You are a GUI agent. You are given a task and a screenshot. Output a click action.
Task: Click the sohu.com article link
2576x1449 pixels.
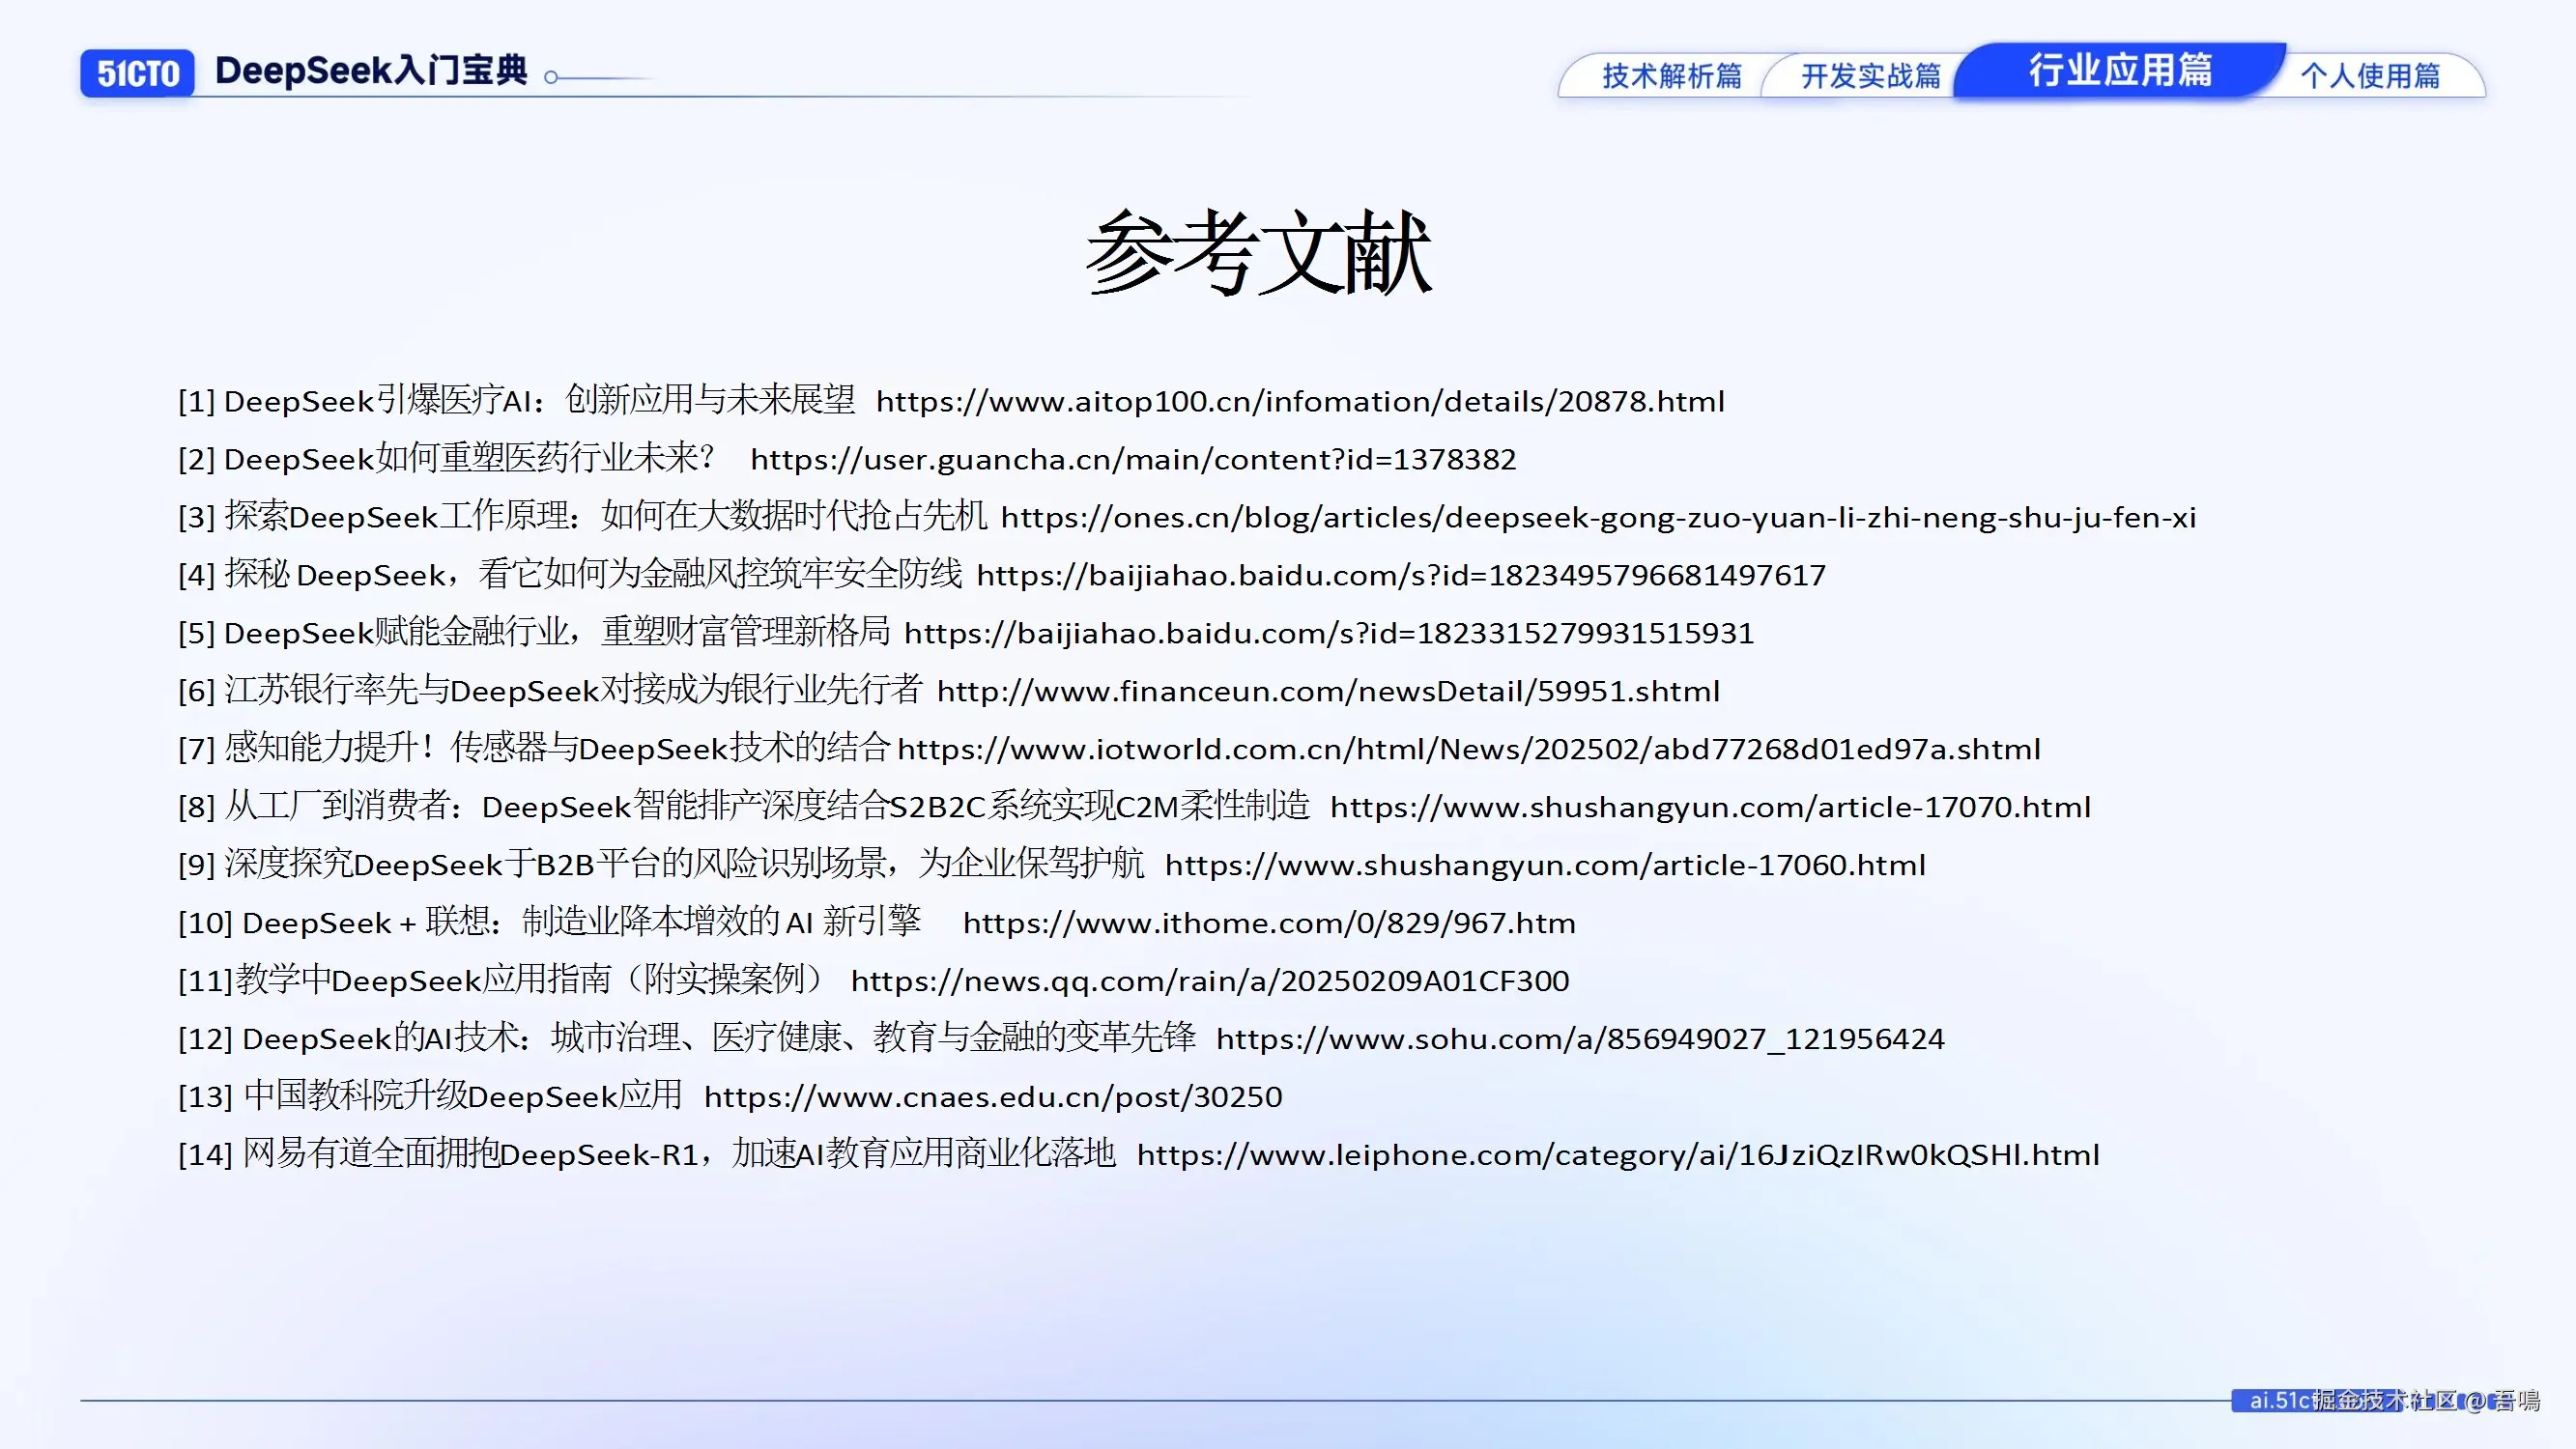click(x=1580, y=1040)
